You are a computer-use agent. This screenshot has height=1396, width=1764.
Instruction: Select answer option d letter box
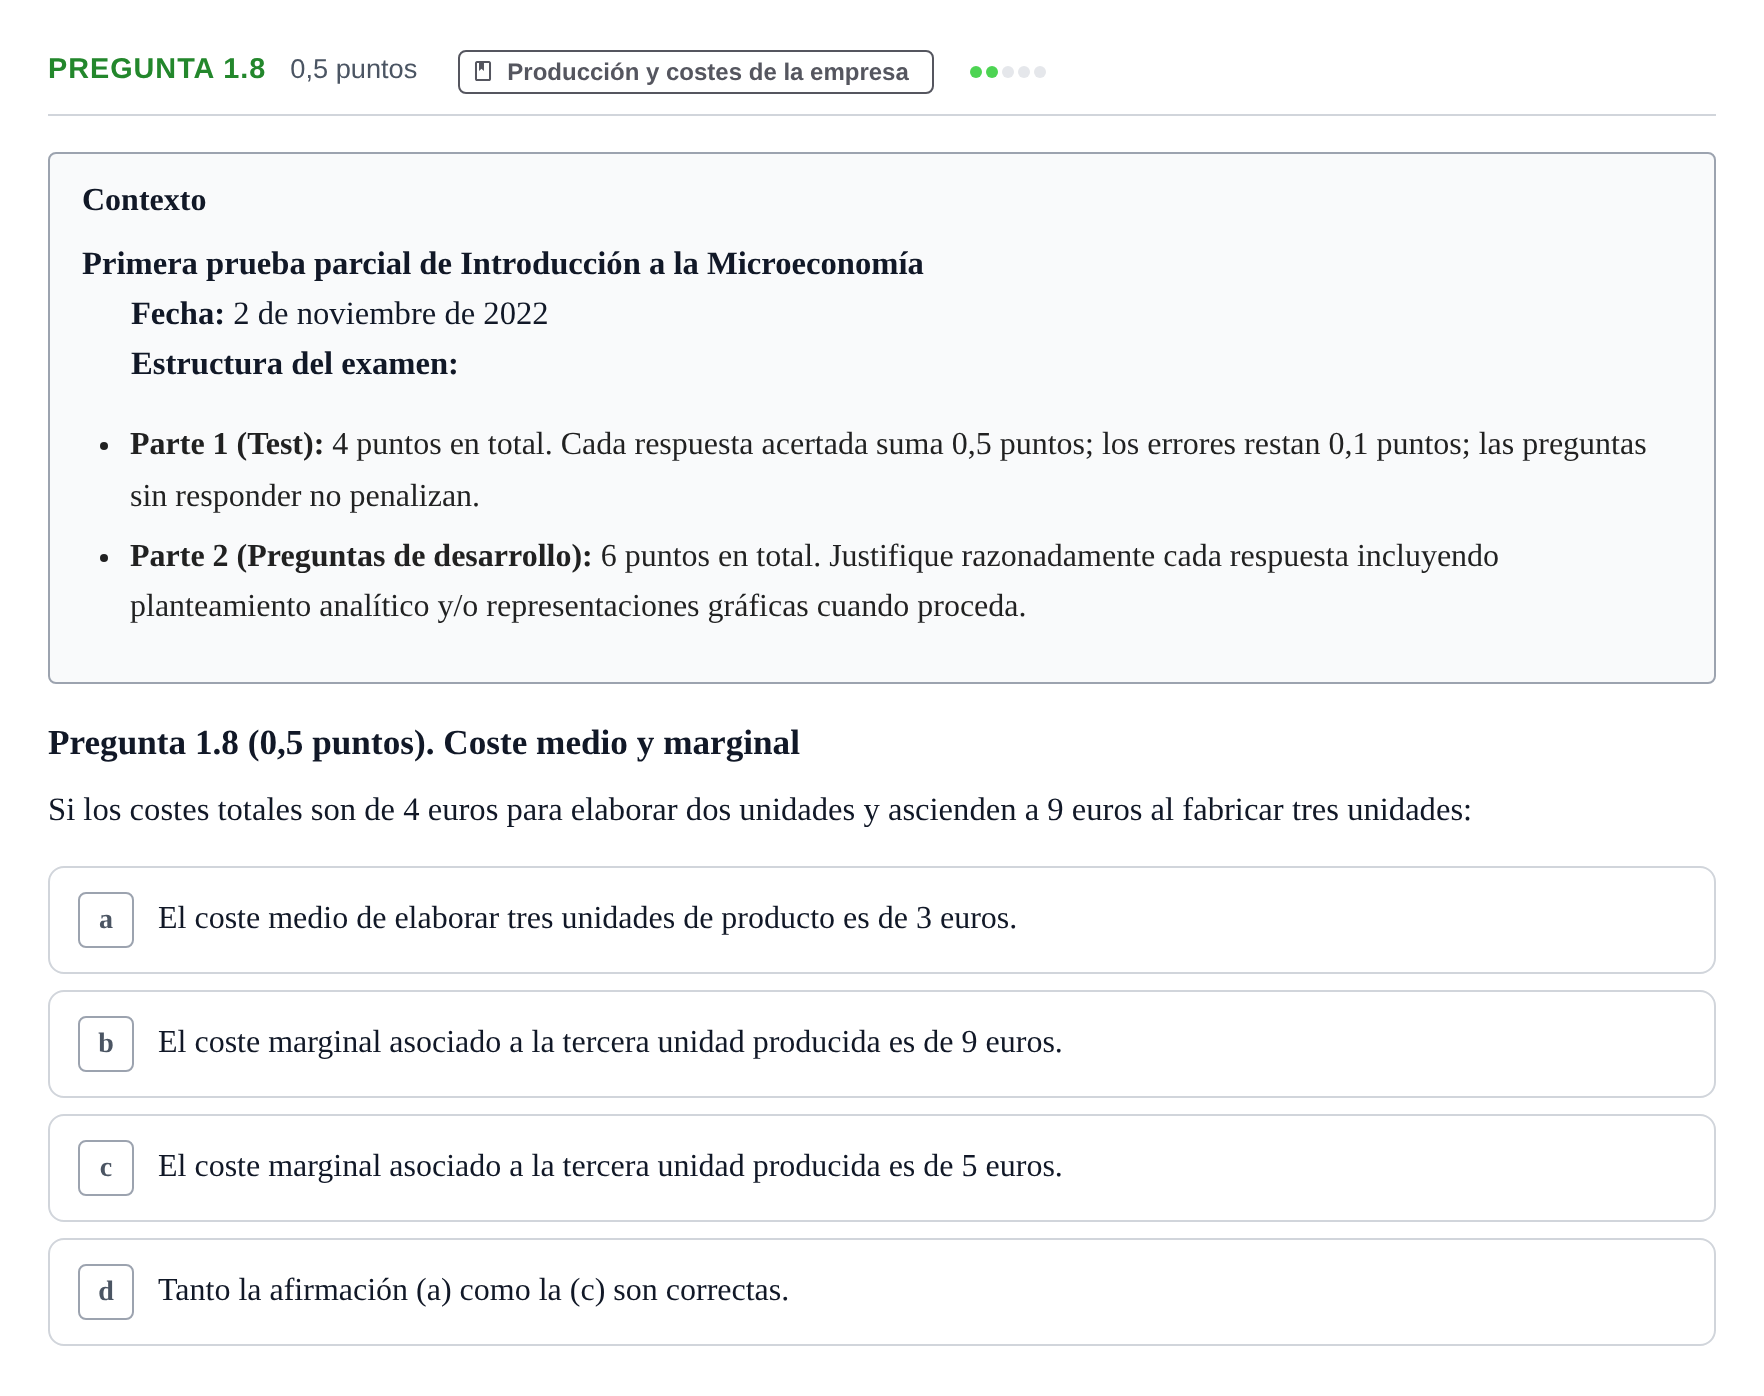point(106,1292)
